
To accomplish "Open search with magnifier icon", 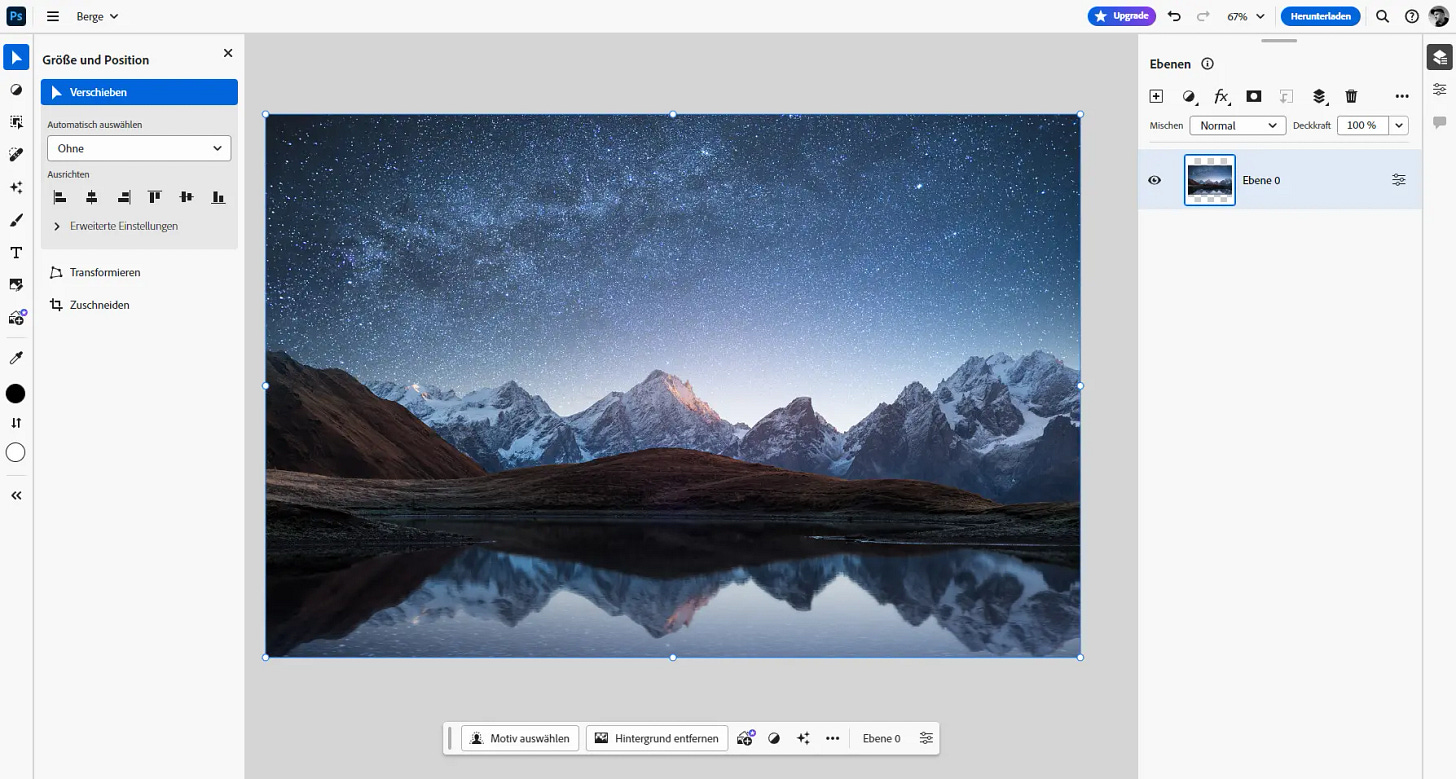I will pos(1382,16).
